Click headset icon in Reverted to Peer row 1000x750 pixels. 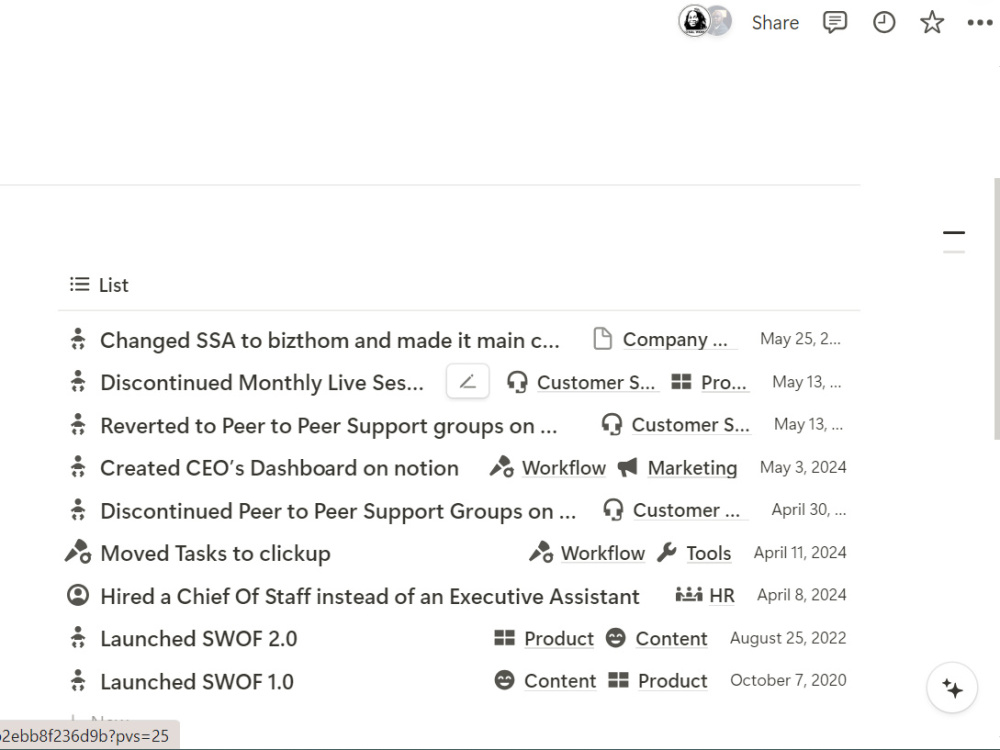(x=612, y=424)
